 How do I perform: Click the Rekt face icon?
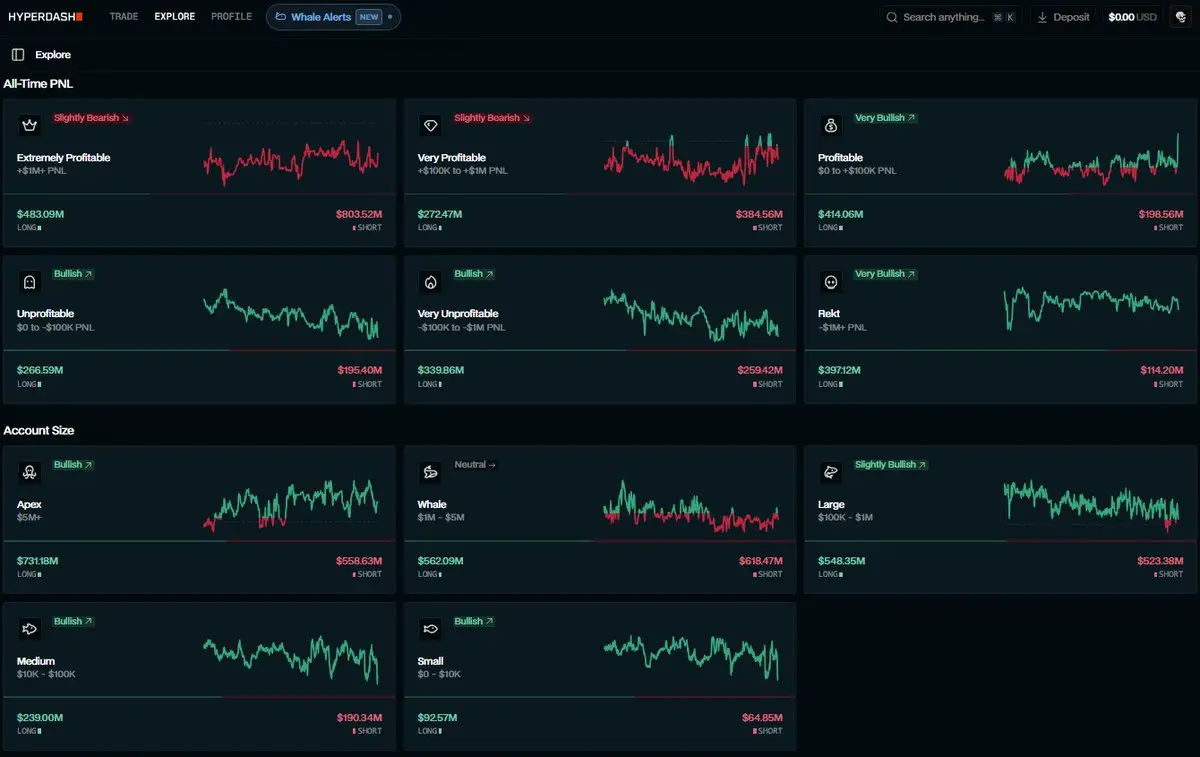[830, 282]
